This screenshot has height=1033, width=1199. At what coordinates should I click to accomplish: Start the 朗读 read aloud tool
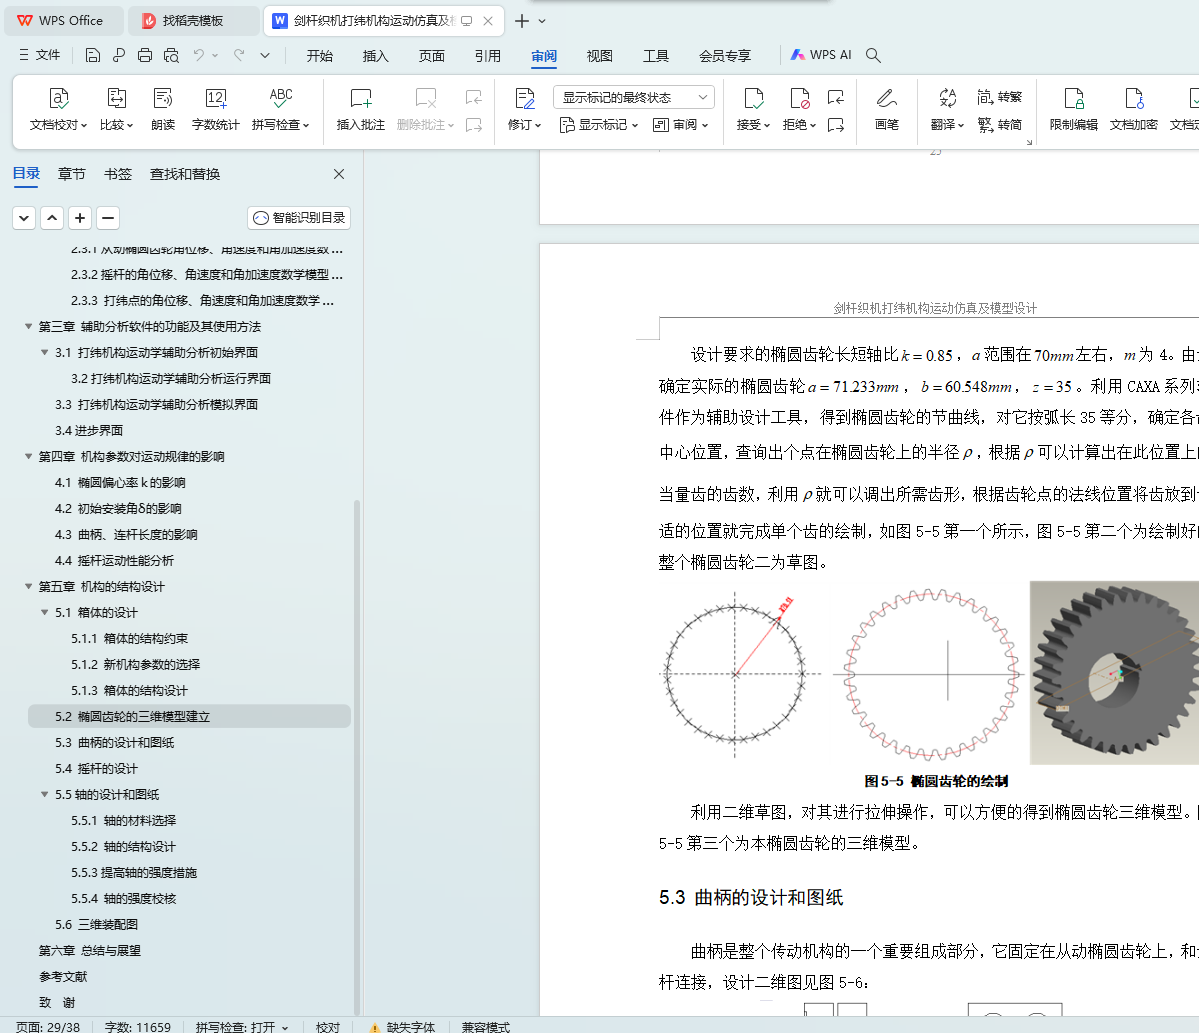coord(163,109)
